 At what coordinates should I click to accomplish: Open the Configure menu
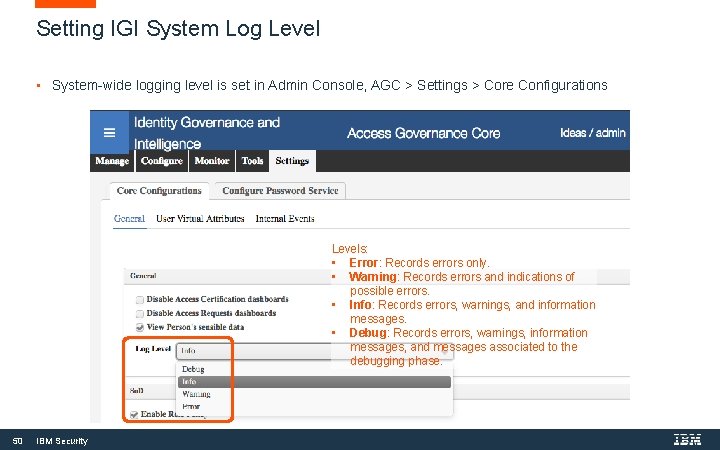pos(162,161)
